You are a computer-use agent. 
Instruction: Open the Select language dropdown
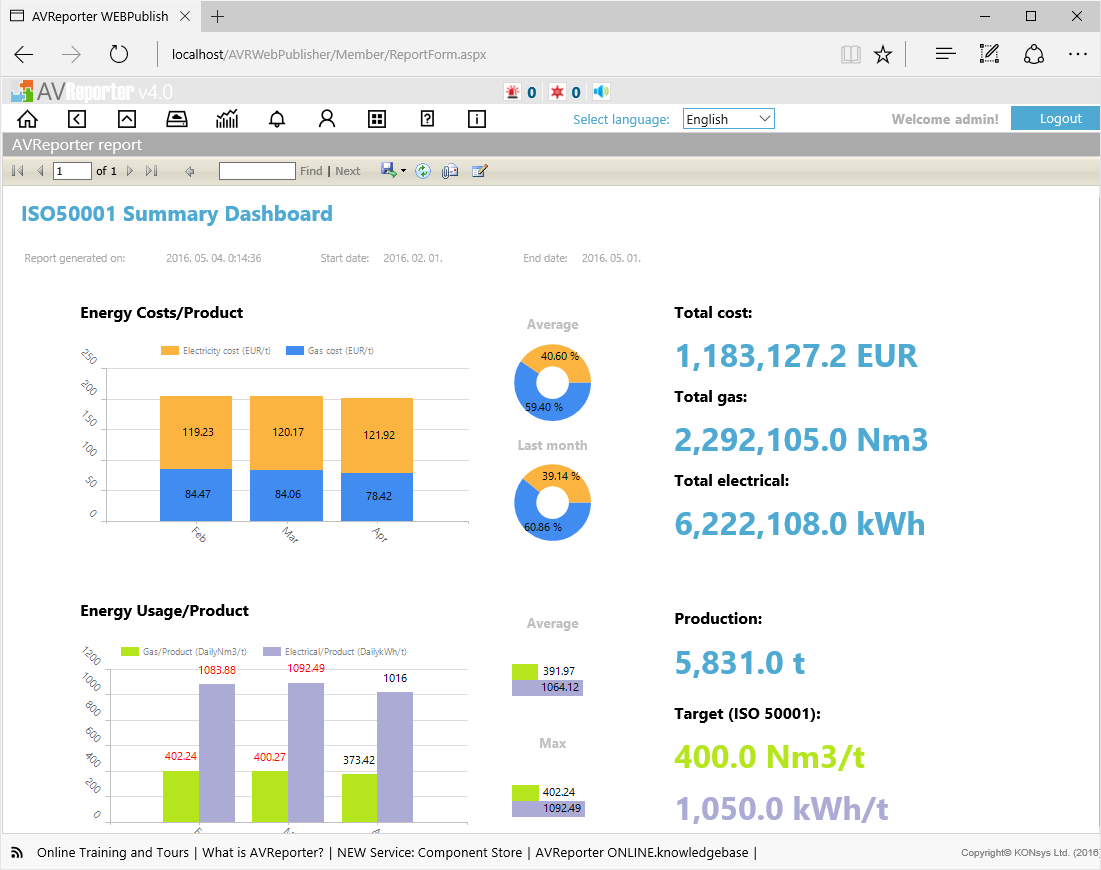click(729, 119)
